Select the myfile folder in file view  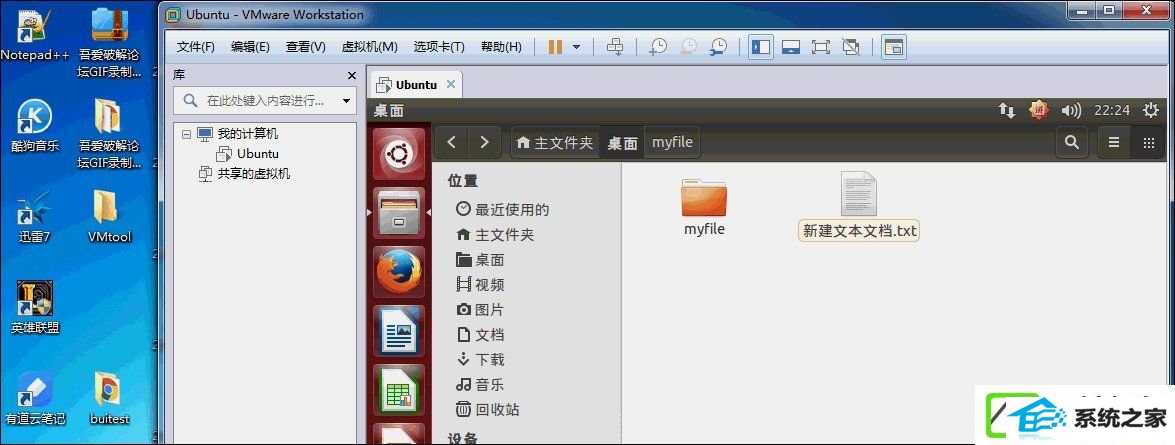click(x=704, y=208)
